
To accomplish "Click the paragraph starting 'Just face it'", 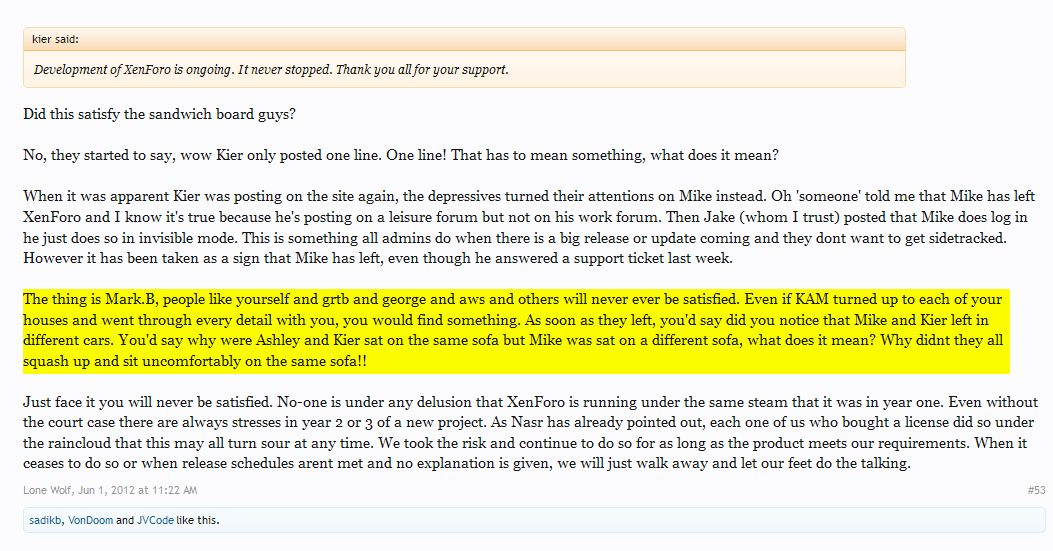I will [530, 433].
